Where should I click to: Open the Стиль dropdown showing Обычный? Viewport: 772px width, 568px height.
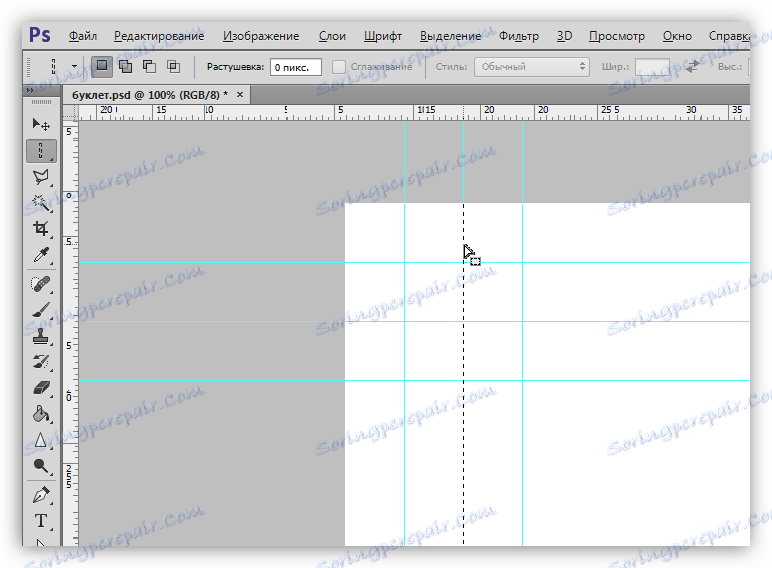tap(532, 67)
